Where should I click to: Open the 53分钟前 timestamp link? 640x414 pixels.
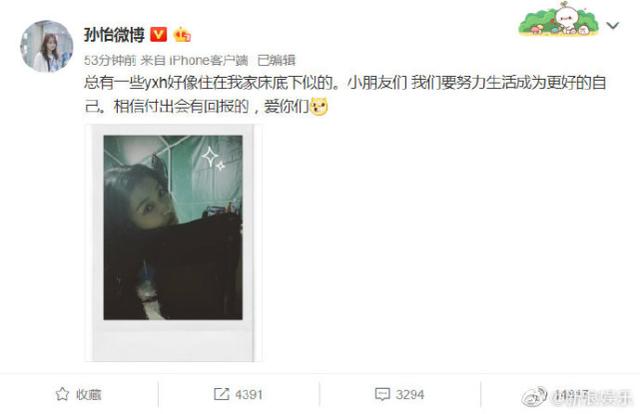coord(110,60)
